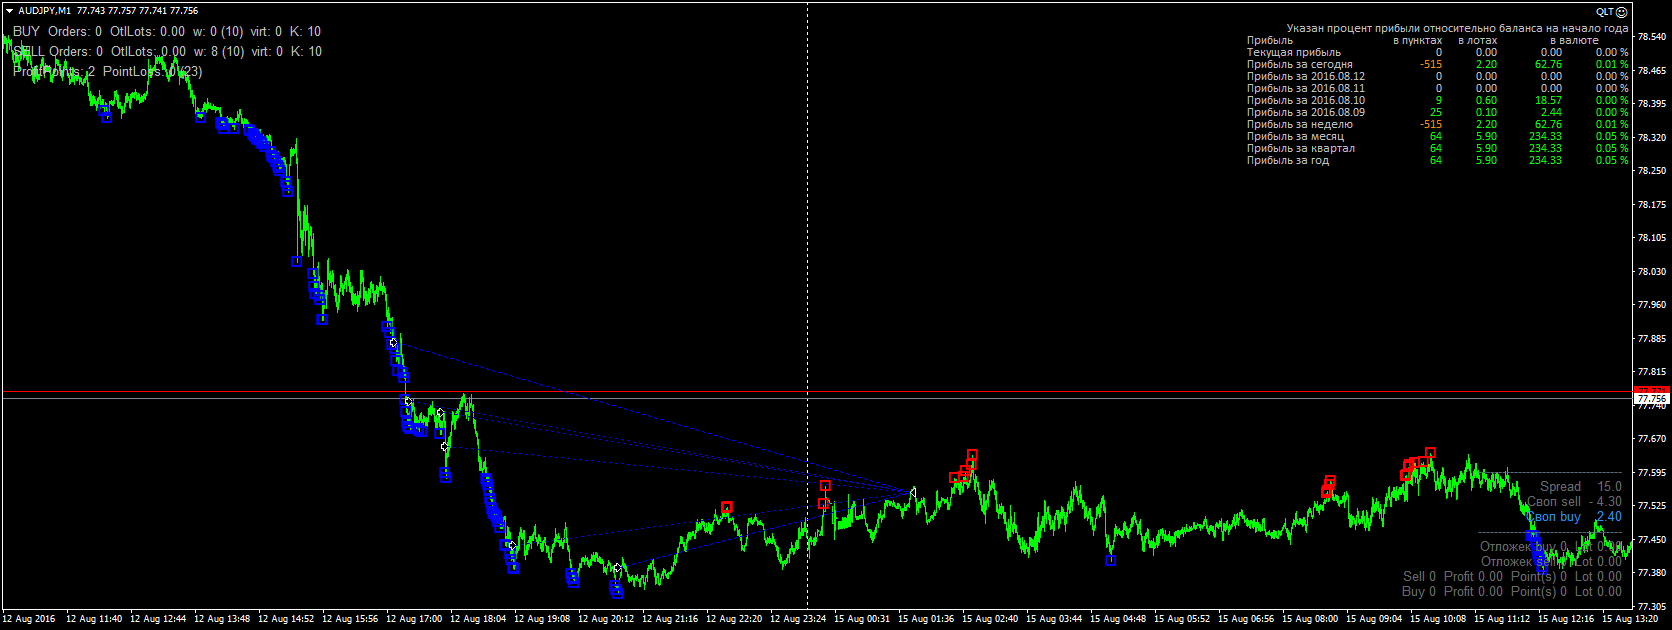Click the 18.57 currency profit value

click(1548, 100)
